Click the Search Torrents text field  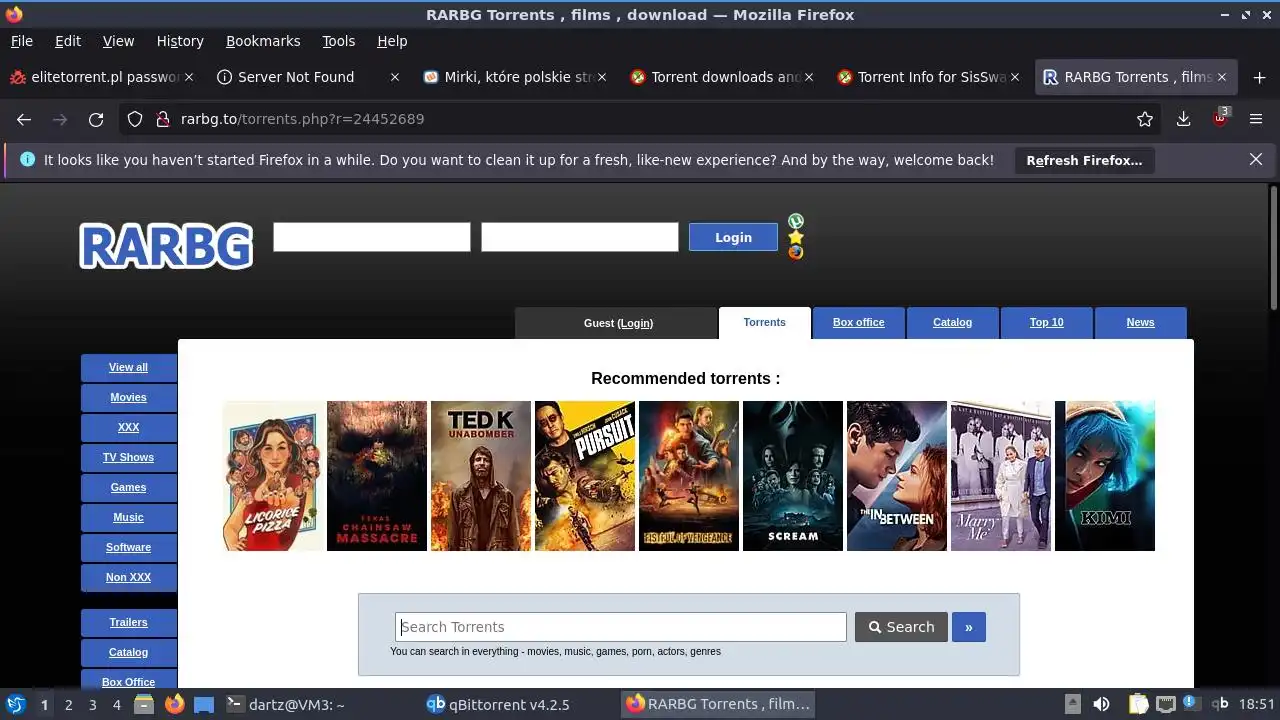(x=621, y=627)
